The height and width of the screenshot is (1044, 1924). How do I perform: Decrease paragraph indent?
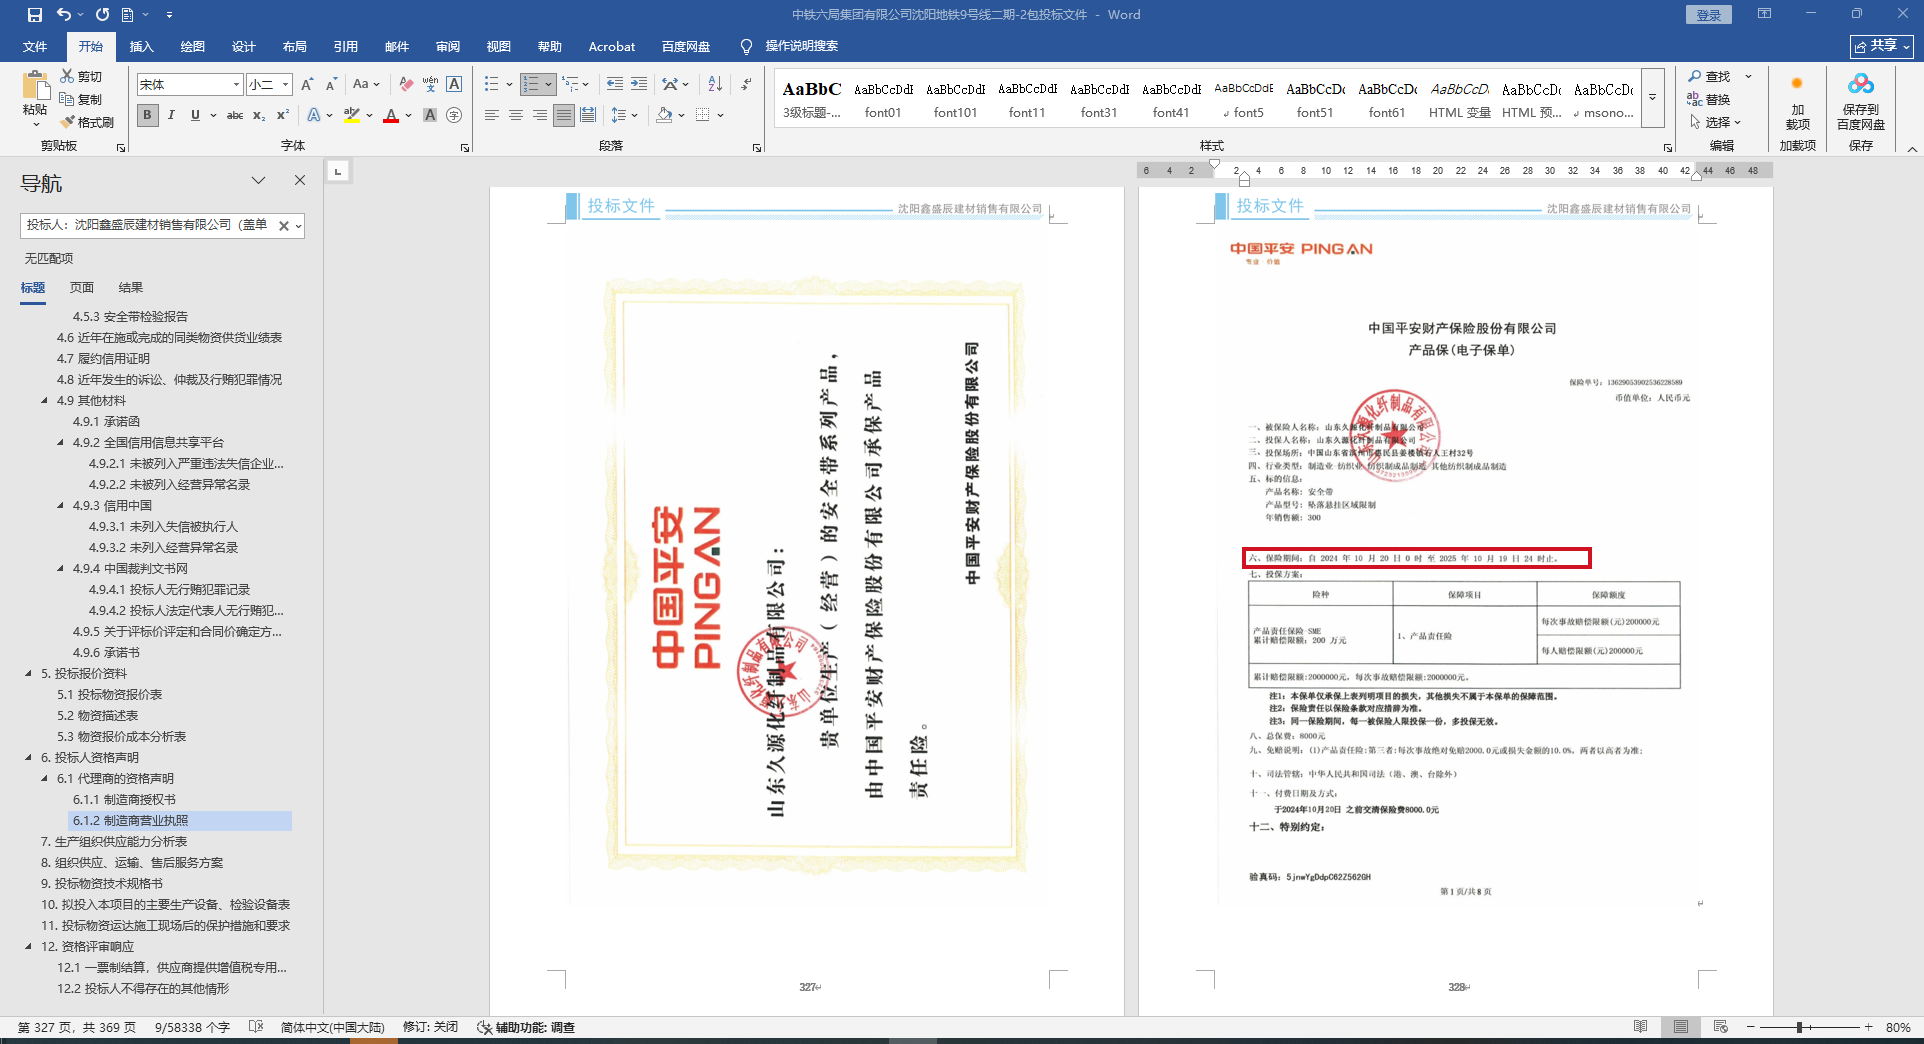tap(615, 85)
